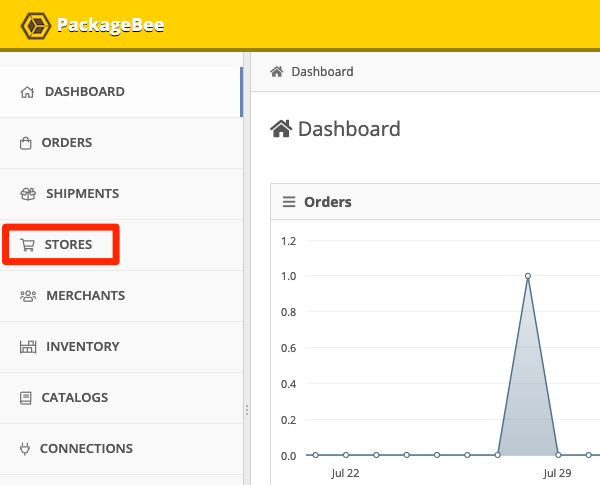Click the Inventory warehouse icon
This screenshot has height=485, width=600.
pyautogui.click(x=28, y=347)
